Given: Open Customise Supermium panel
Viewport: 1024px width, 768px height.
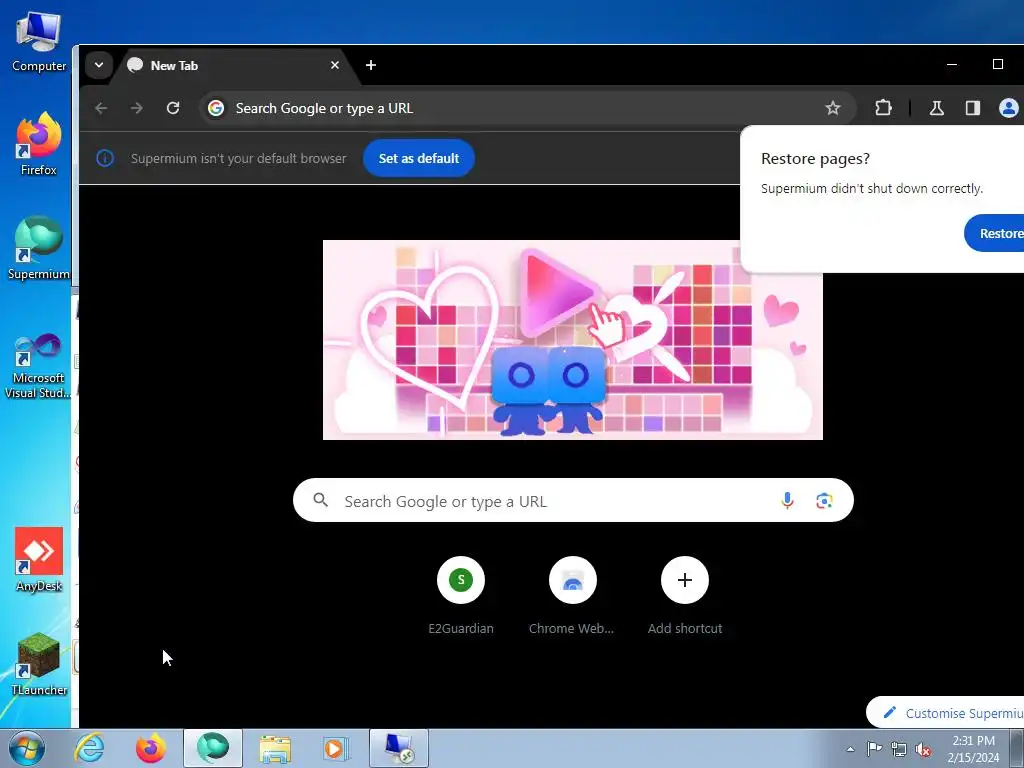Looking at the screenshot, I should click(x=946, y=712).
